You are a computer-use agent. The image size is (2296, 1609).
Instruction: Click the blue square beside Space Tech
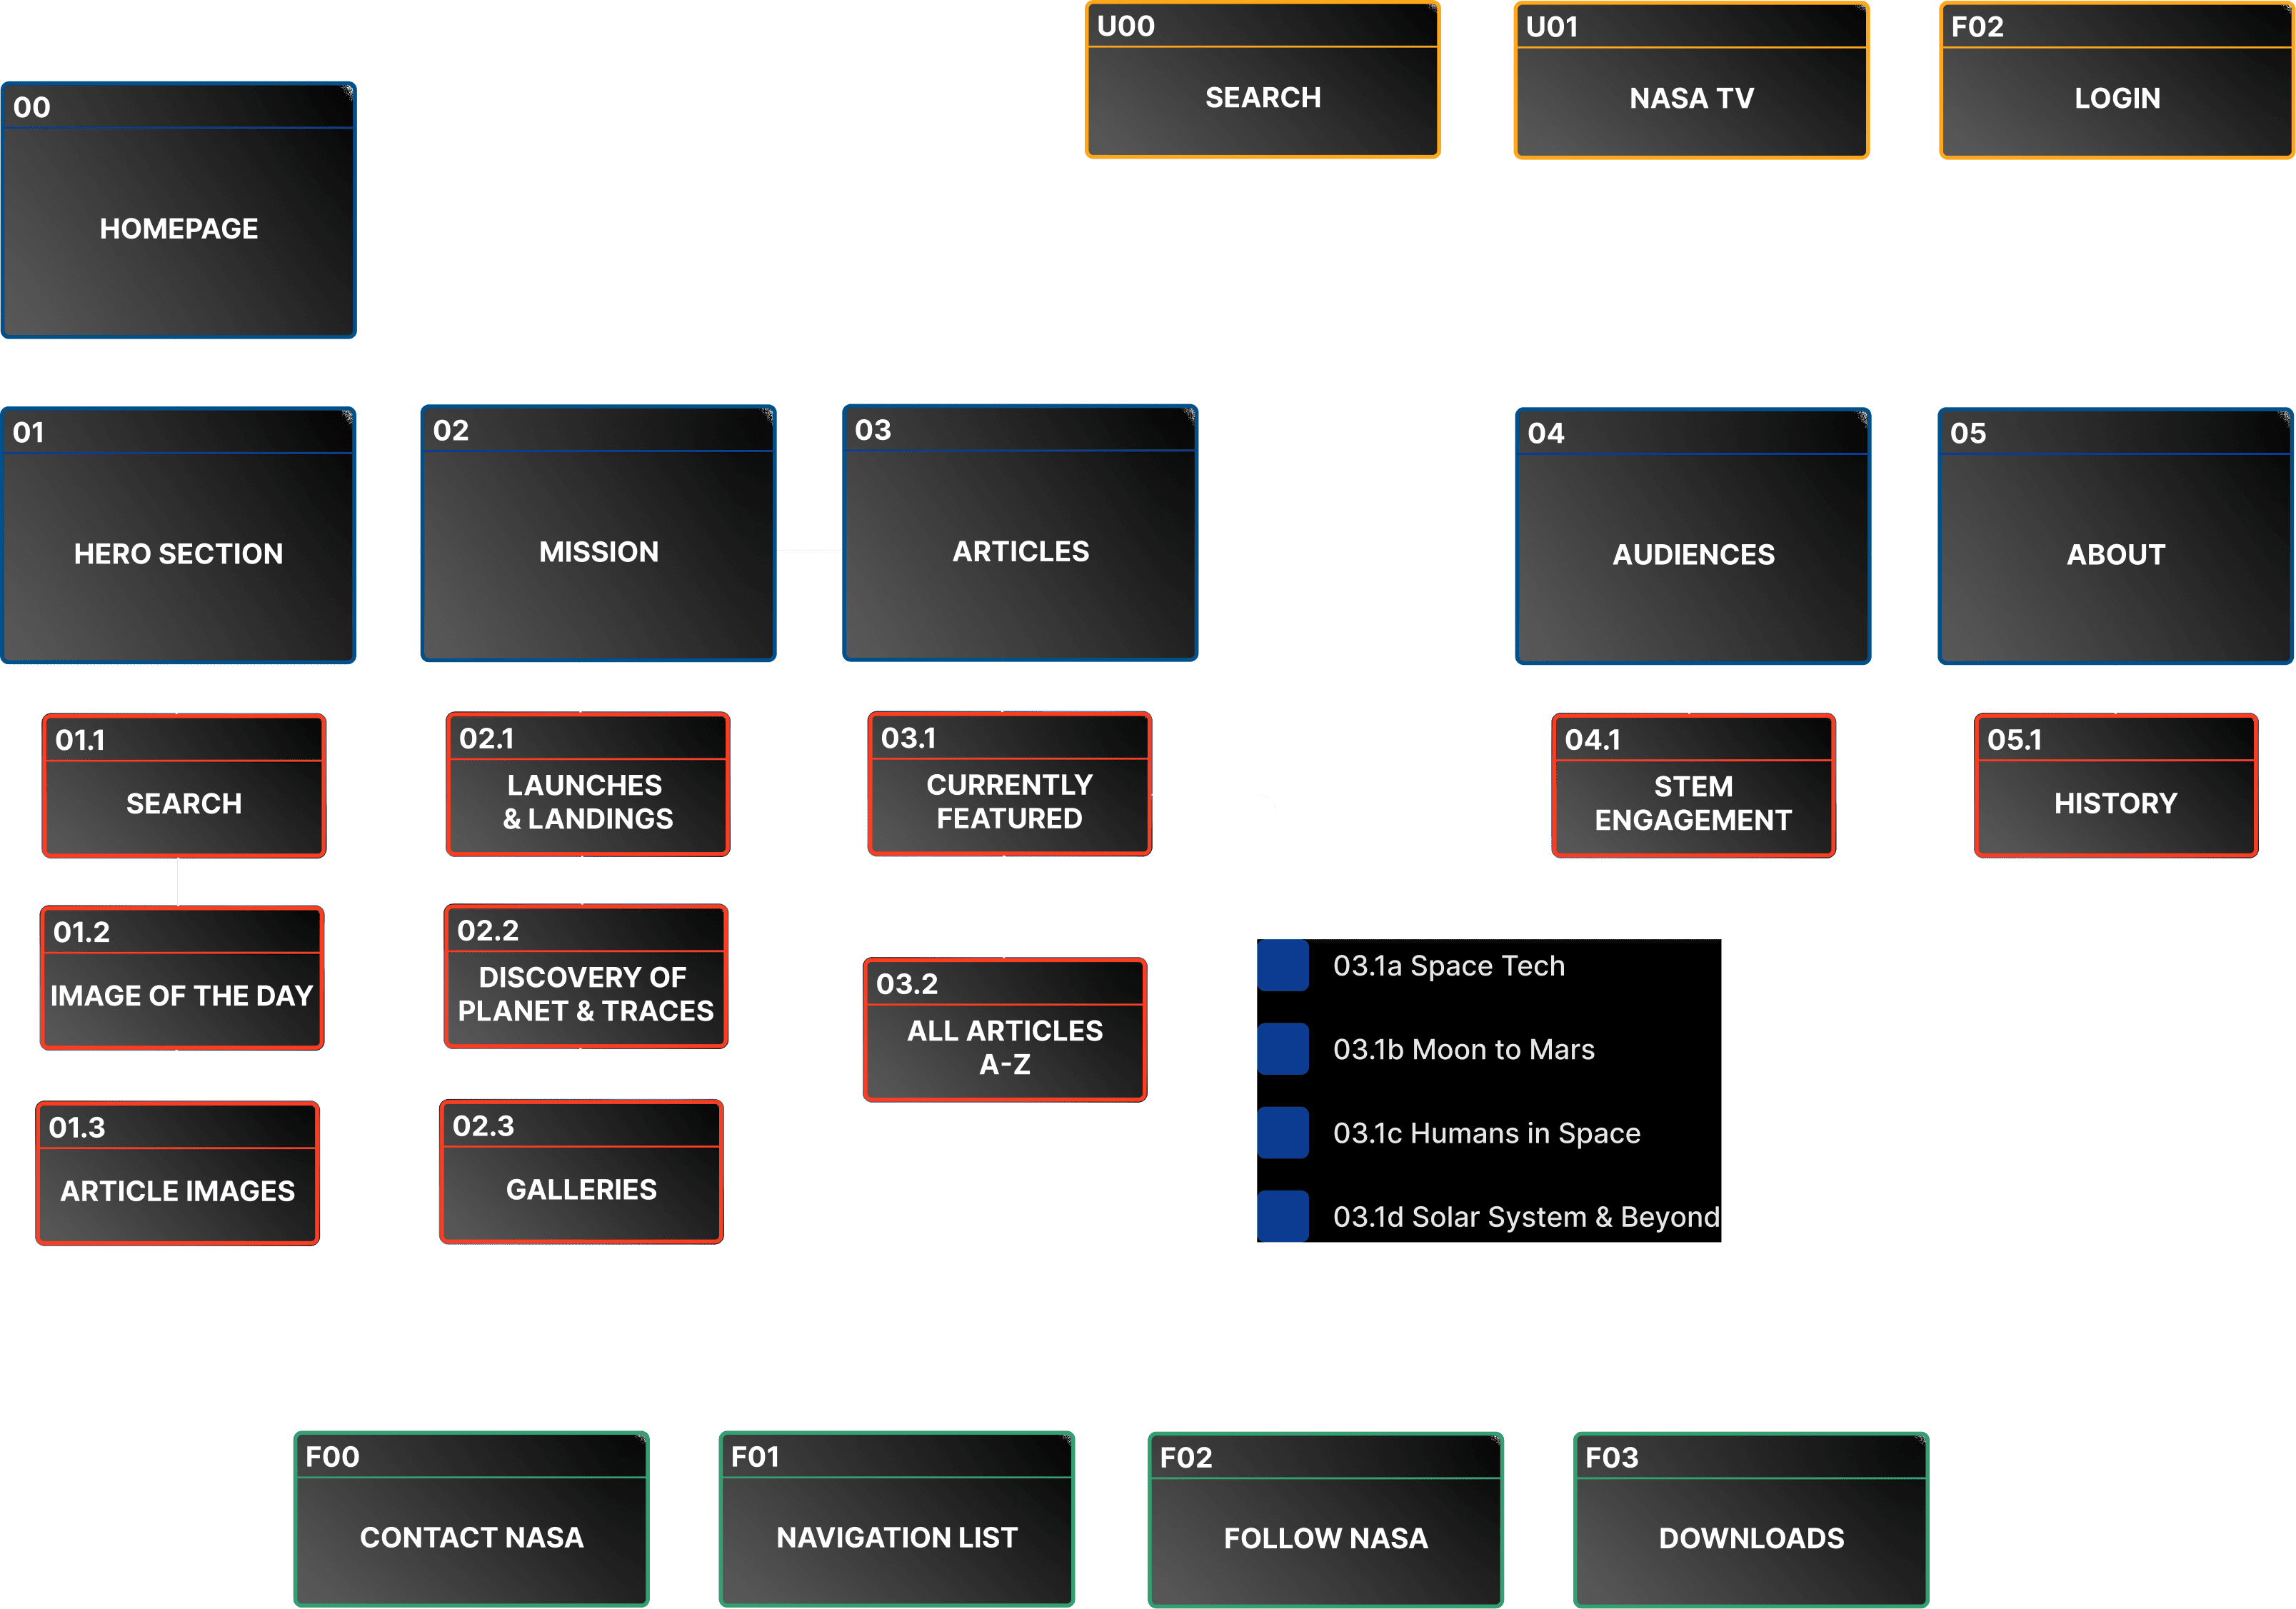(x=1283, y=965)
